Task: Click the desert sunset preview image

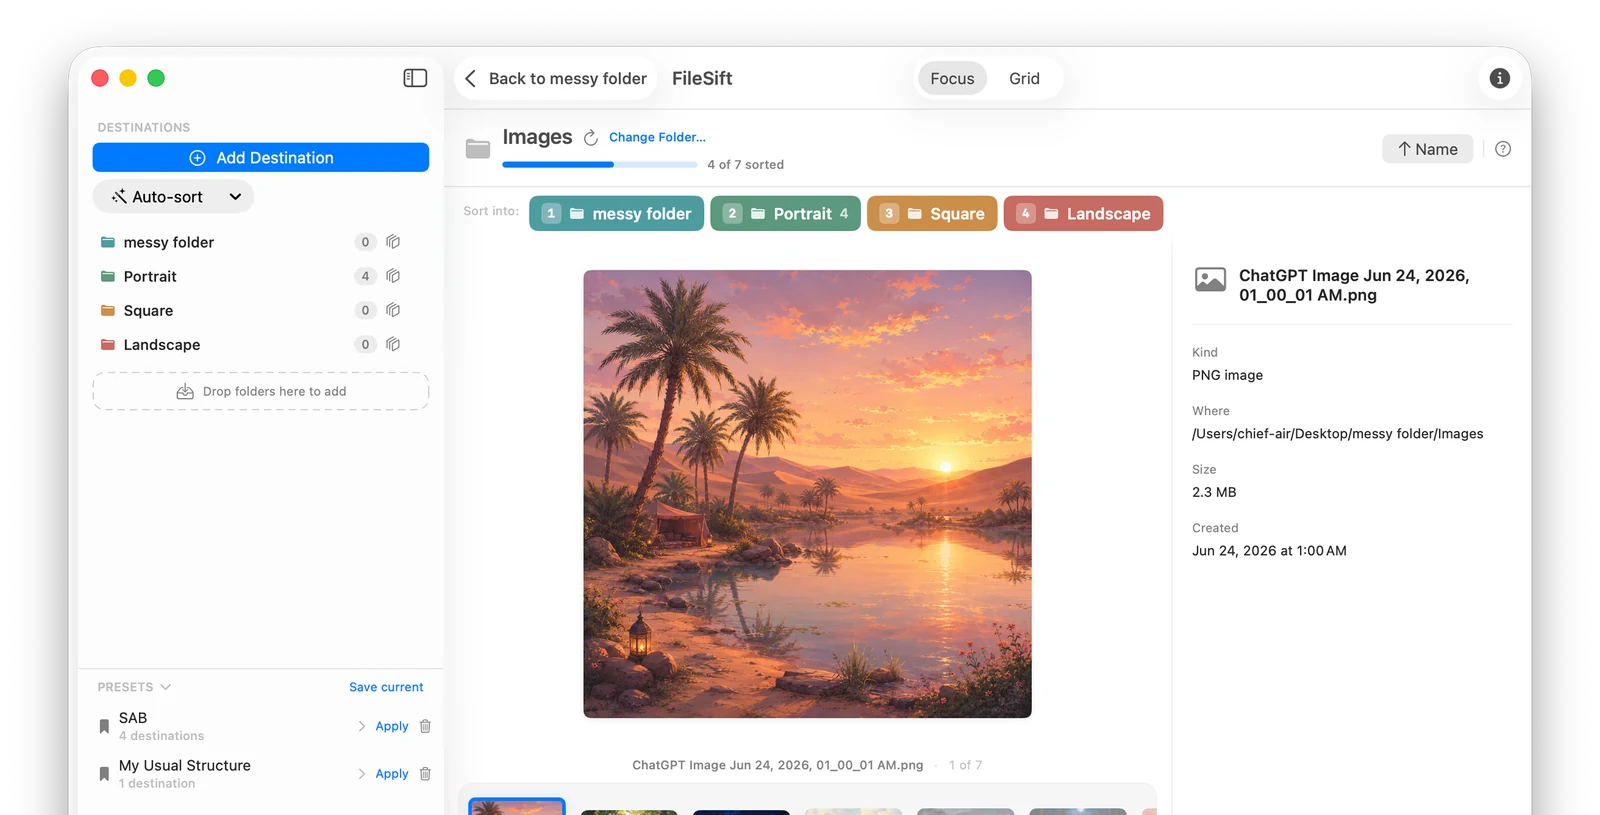Action: 807,494
